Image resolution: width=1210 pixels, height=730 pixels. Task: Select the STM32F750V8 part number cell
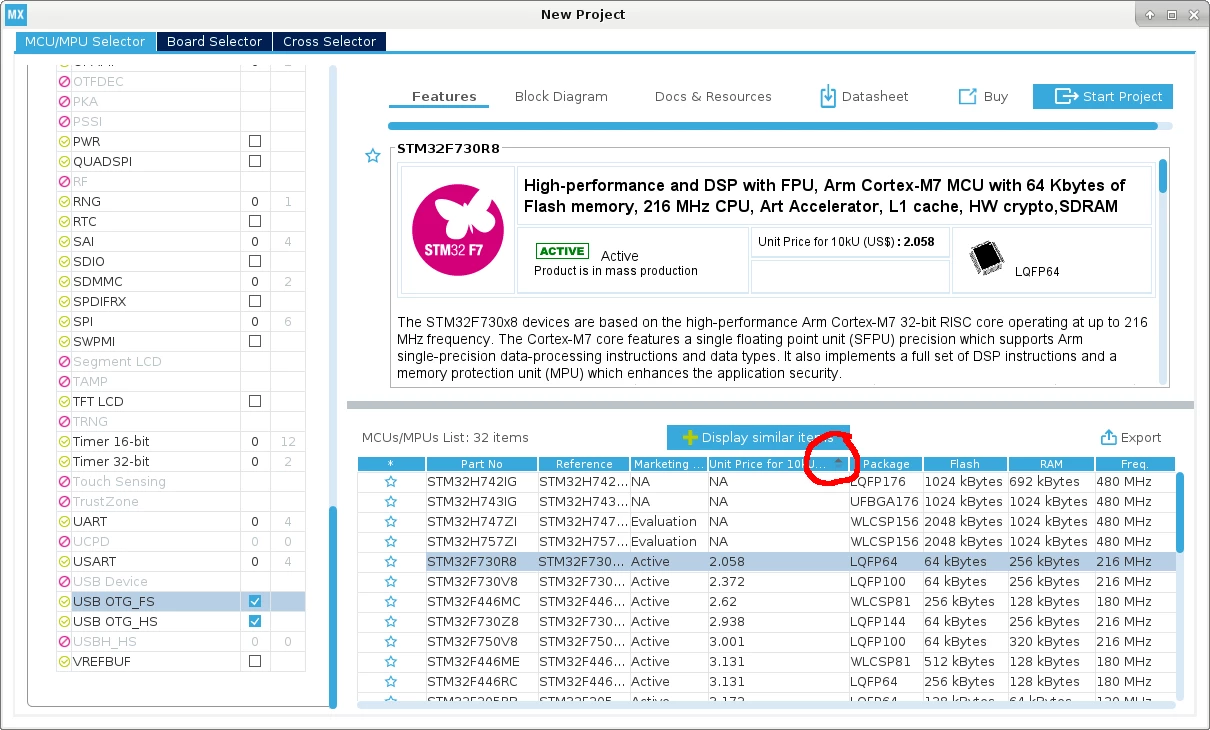[x=482, y=641]
